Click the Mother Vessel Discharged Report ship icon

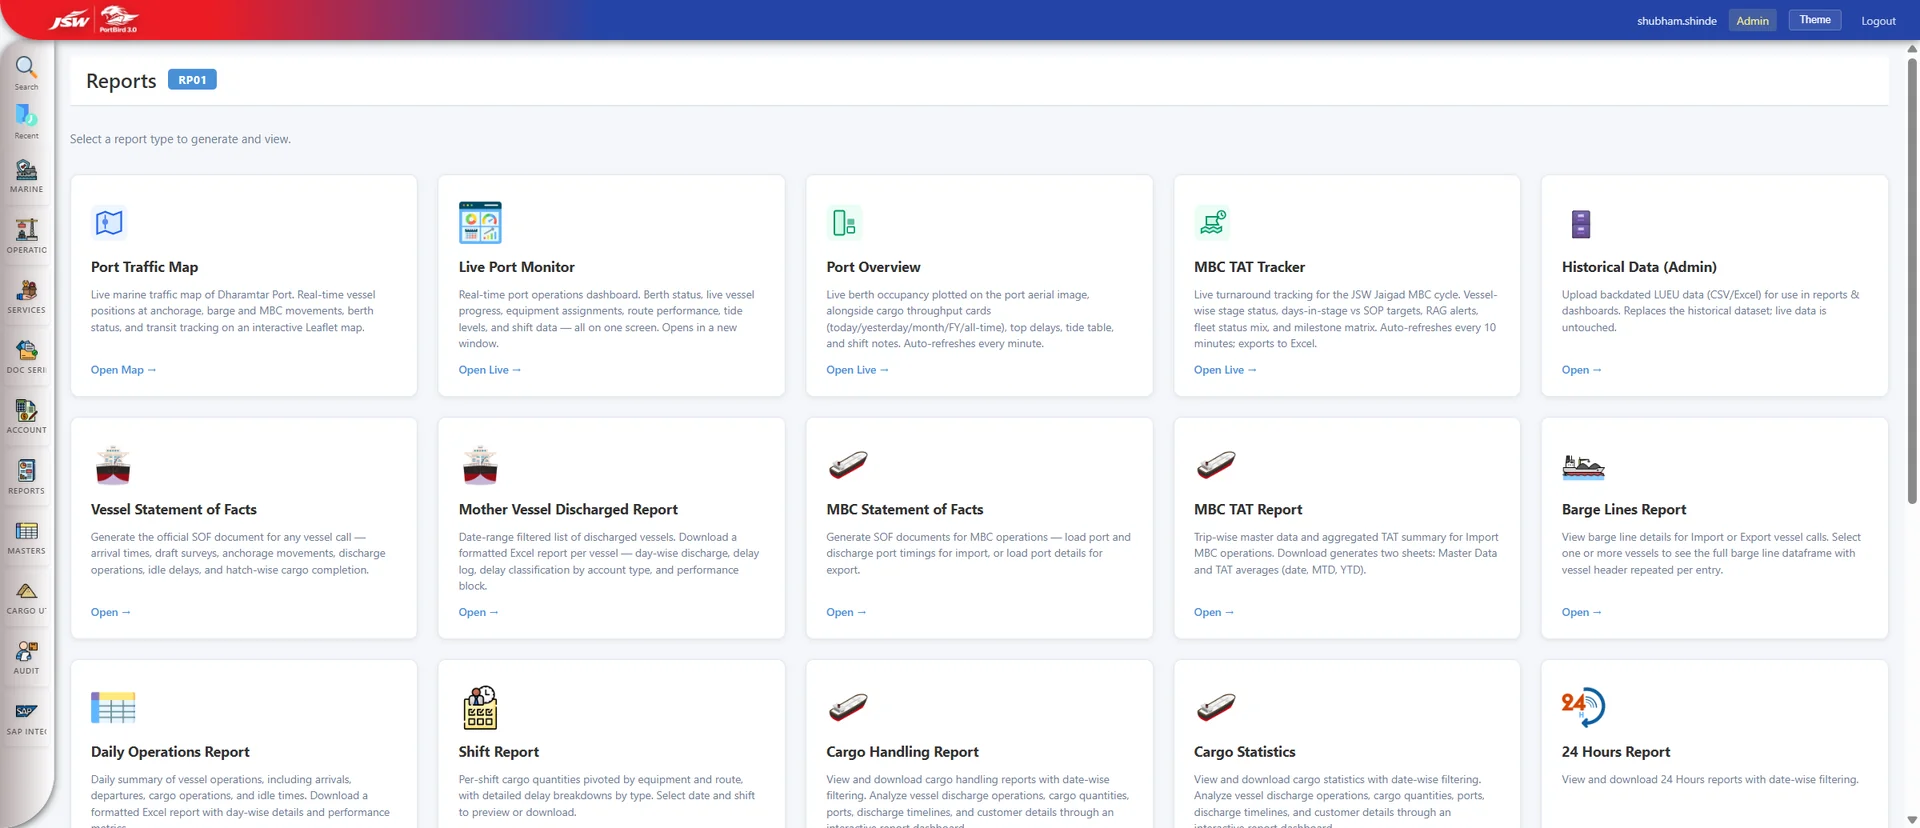pos(480,465)
